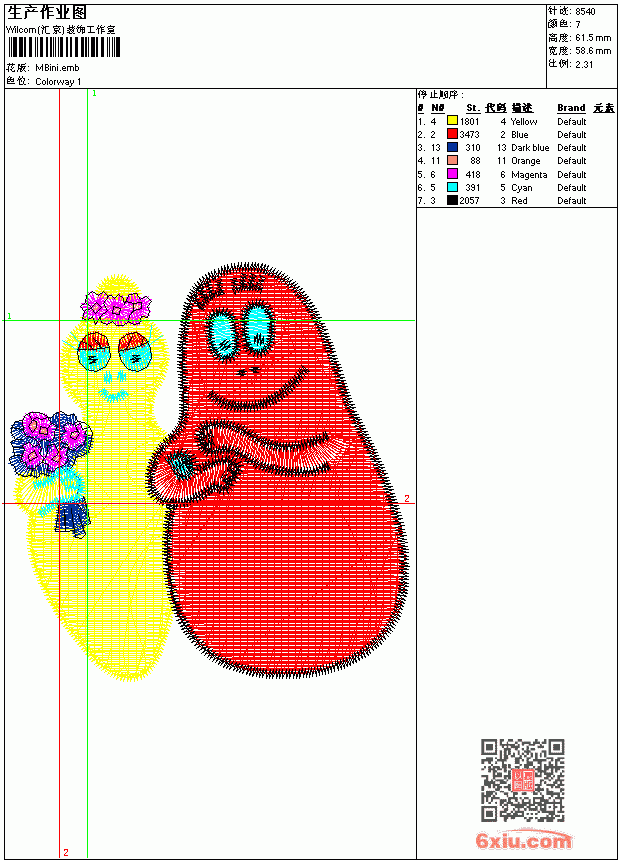Click the red swatch for stop 2
Image resolution: width=620 pixels, height=860 pixels.
pyautogui.click(x=452, y=134)
